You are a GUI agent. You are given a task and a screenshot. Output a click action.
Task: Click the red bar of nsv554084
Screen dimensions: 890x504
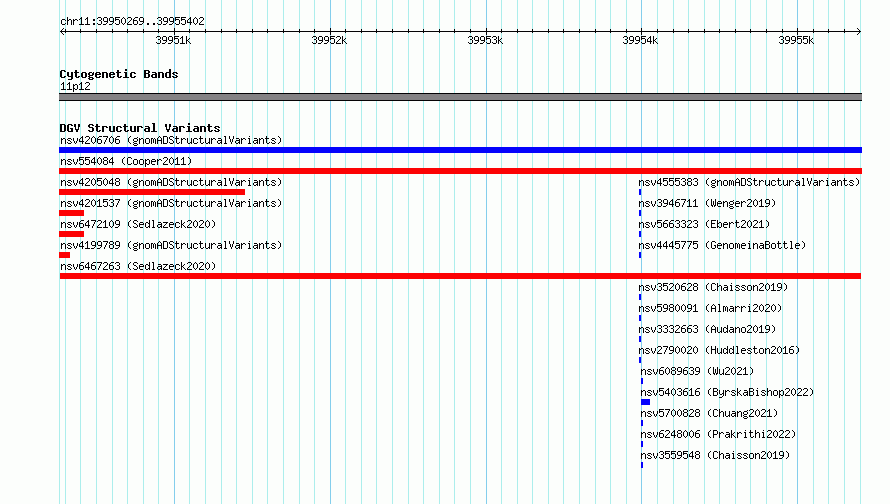point(460,171)
